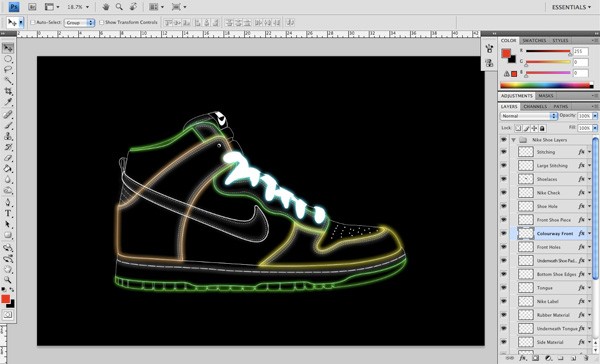Click the Rotate View tool in the application bar
Viewport: 600px width, 364px height.
pos(133,7)
